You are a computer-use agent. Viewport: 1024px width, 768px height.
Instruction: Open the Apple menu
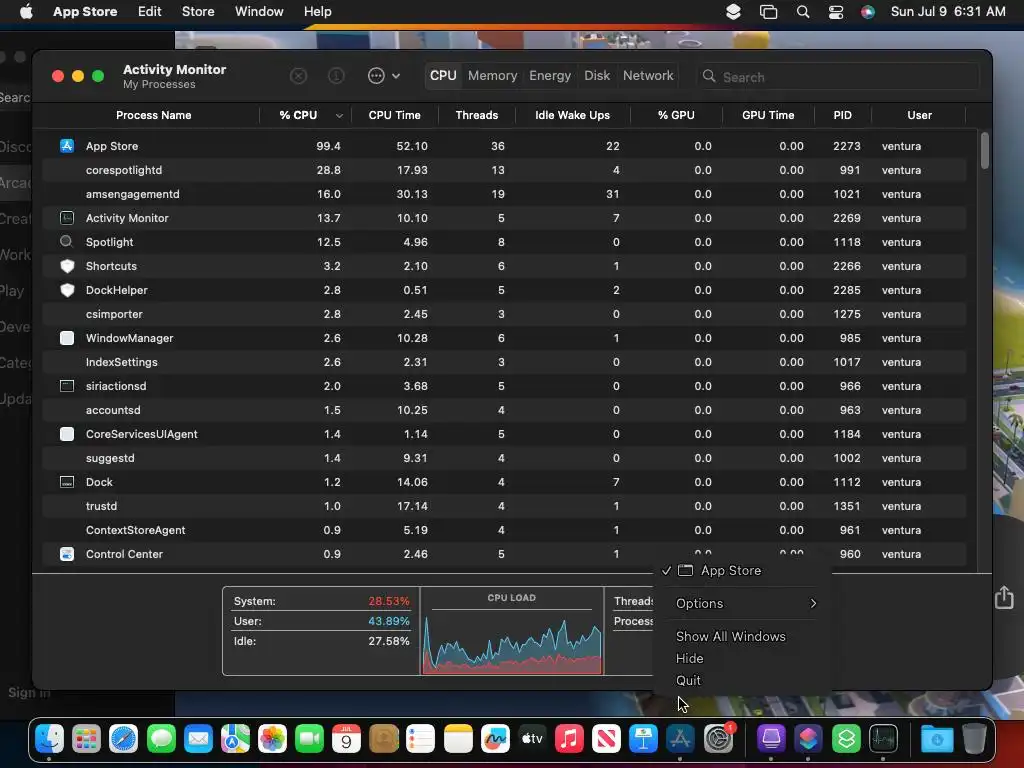[x=26, y=12]
